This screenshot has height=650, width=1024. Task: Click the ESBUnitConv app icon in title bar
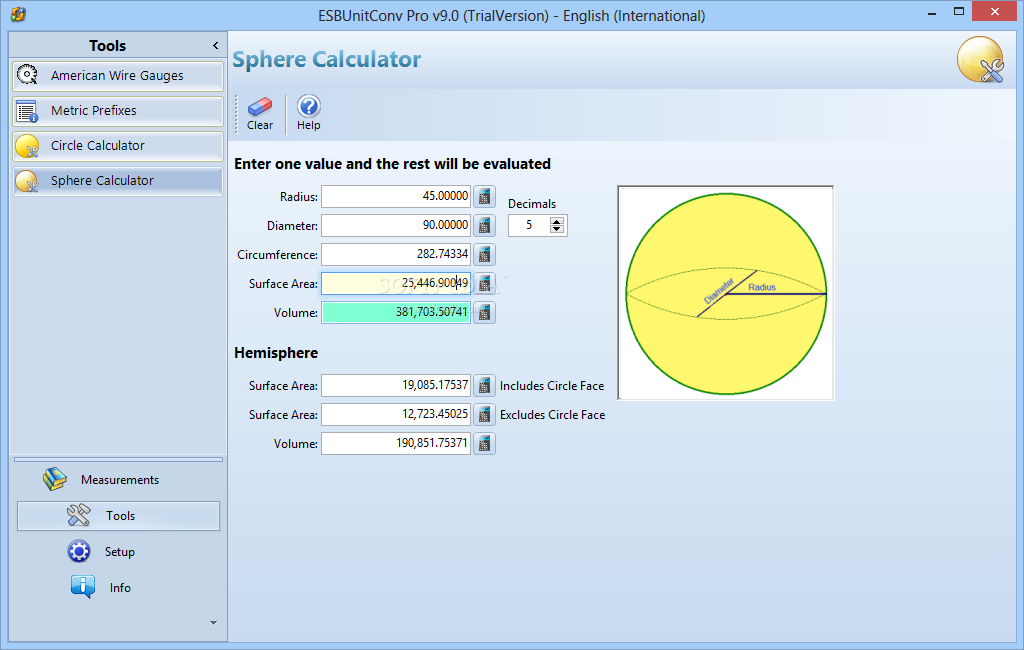[18, 14]
